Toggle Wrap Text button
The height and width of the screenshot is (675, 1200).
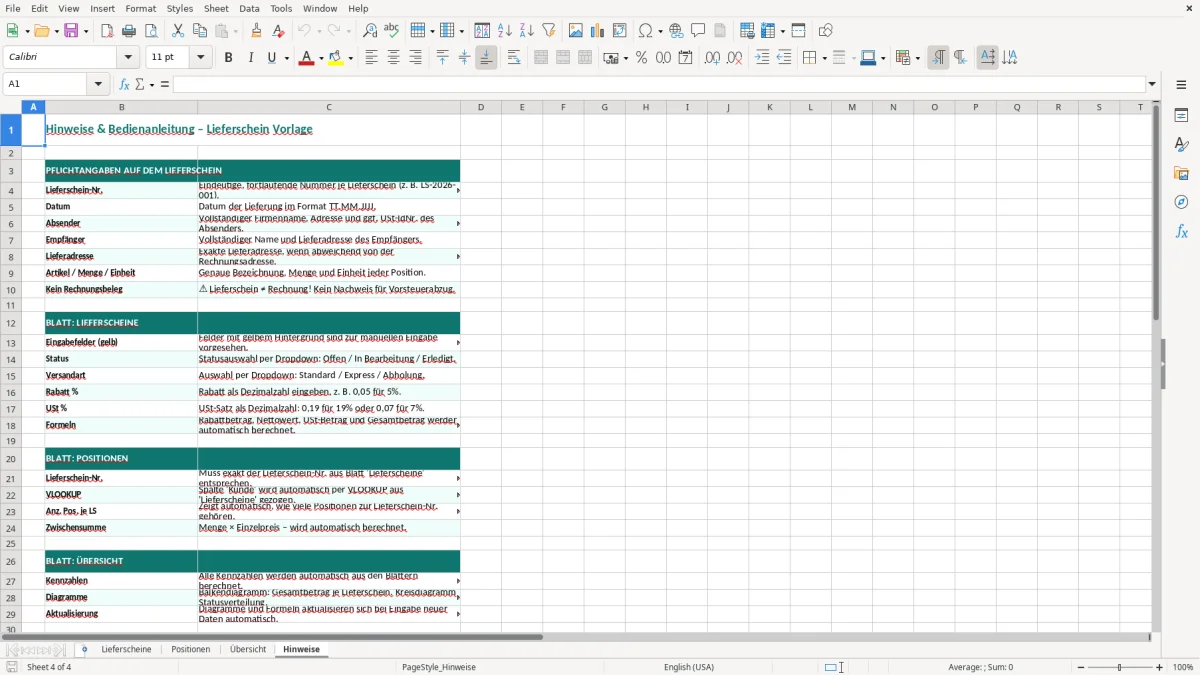point(514,58)
